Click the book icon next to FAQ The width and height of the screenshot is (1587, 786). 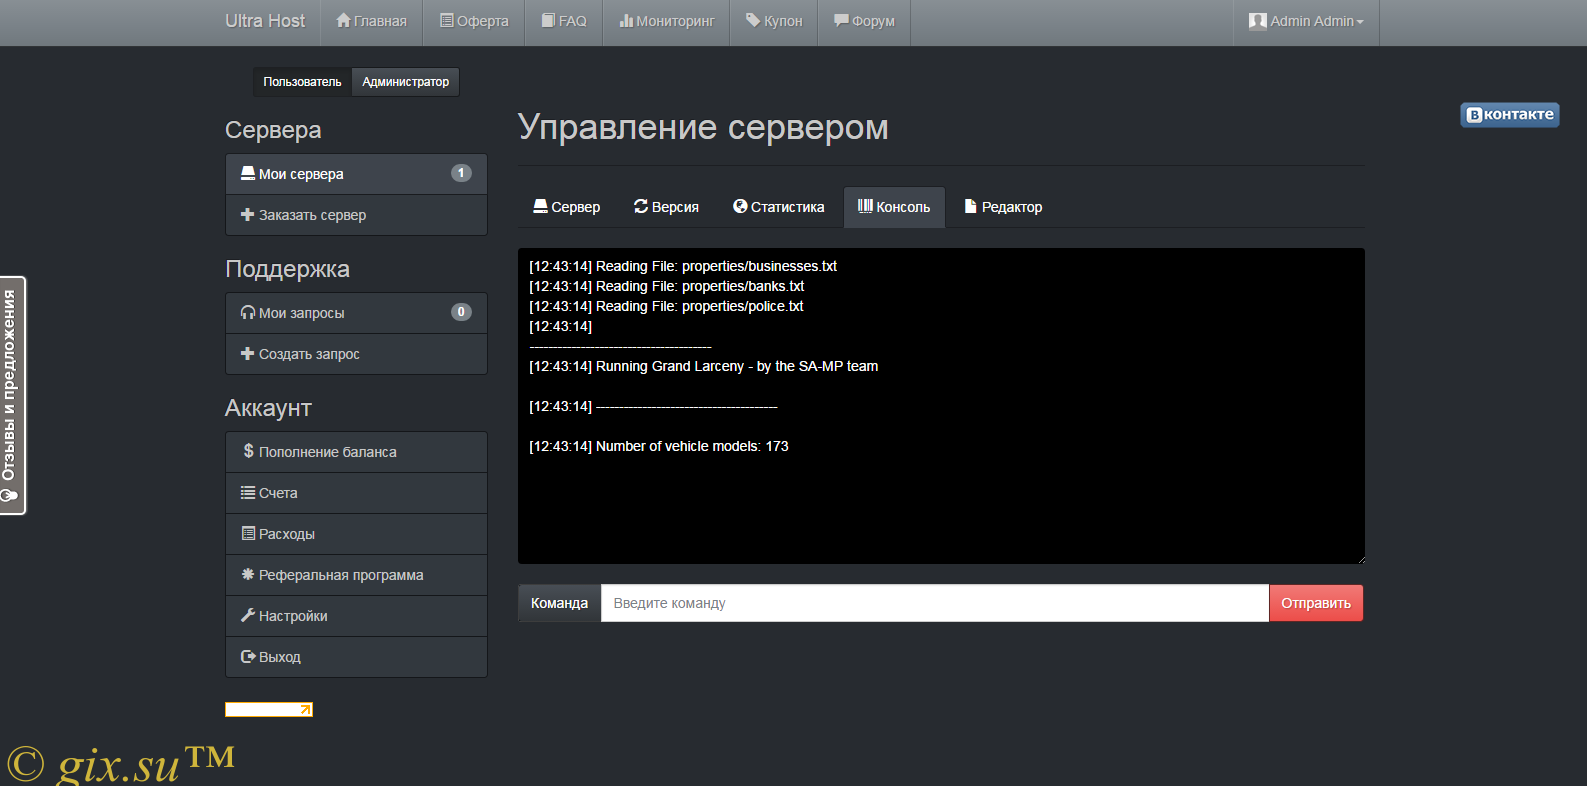tap(549, 20)
